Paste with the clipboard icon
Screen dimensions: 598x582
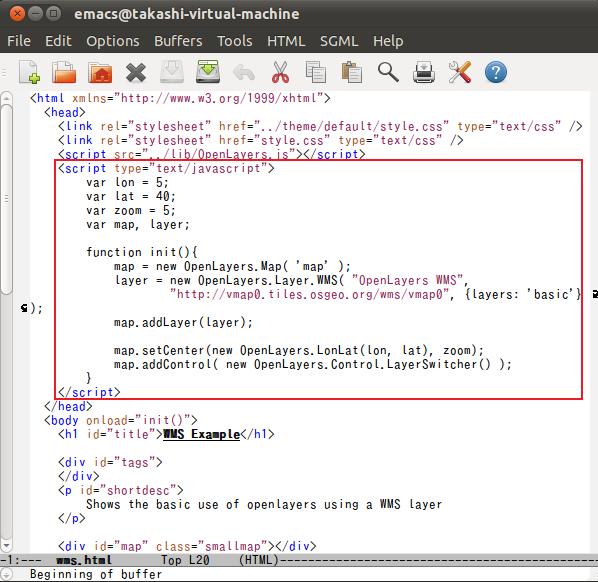click(x=352, y=72)
